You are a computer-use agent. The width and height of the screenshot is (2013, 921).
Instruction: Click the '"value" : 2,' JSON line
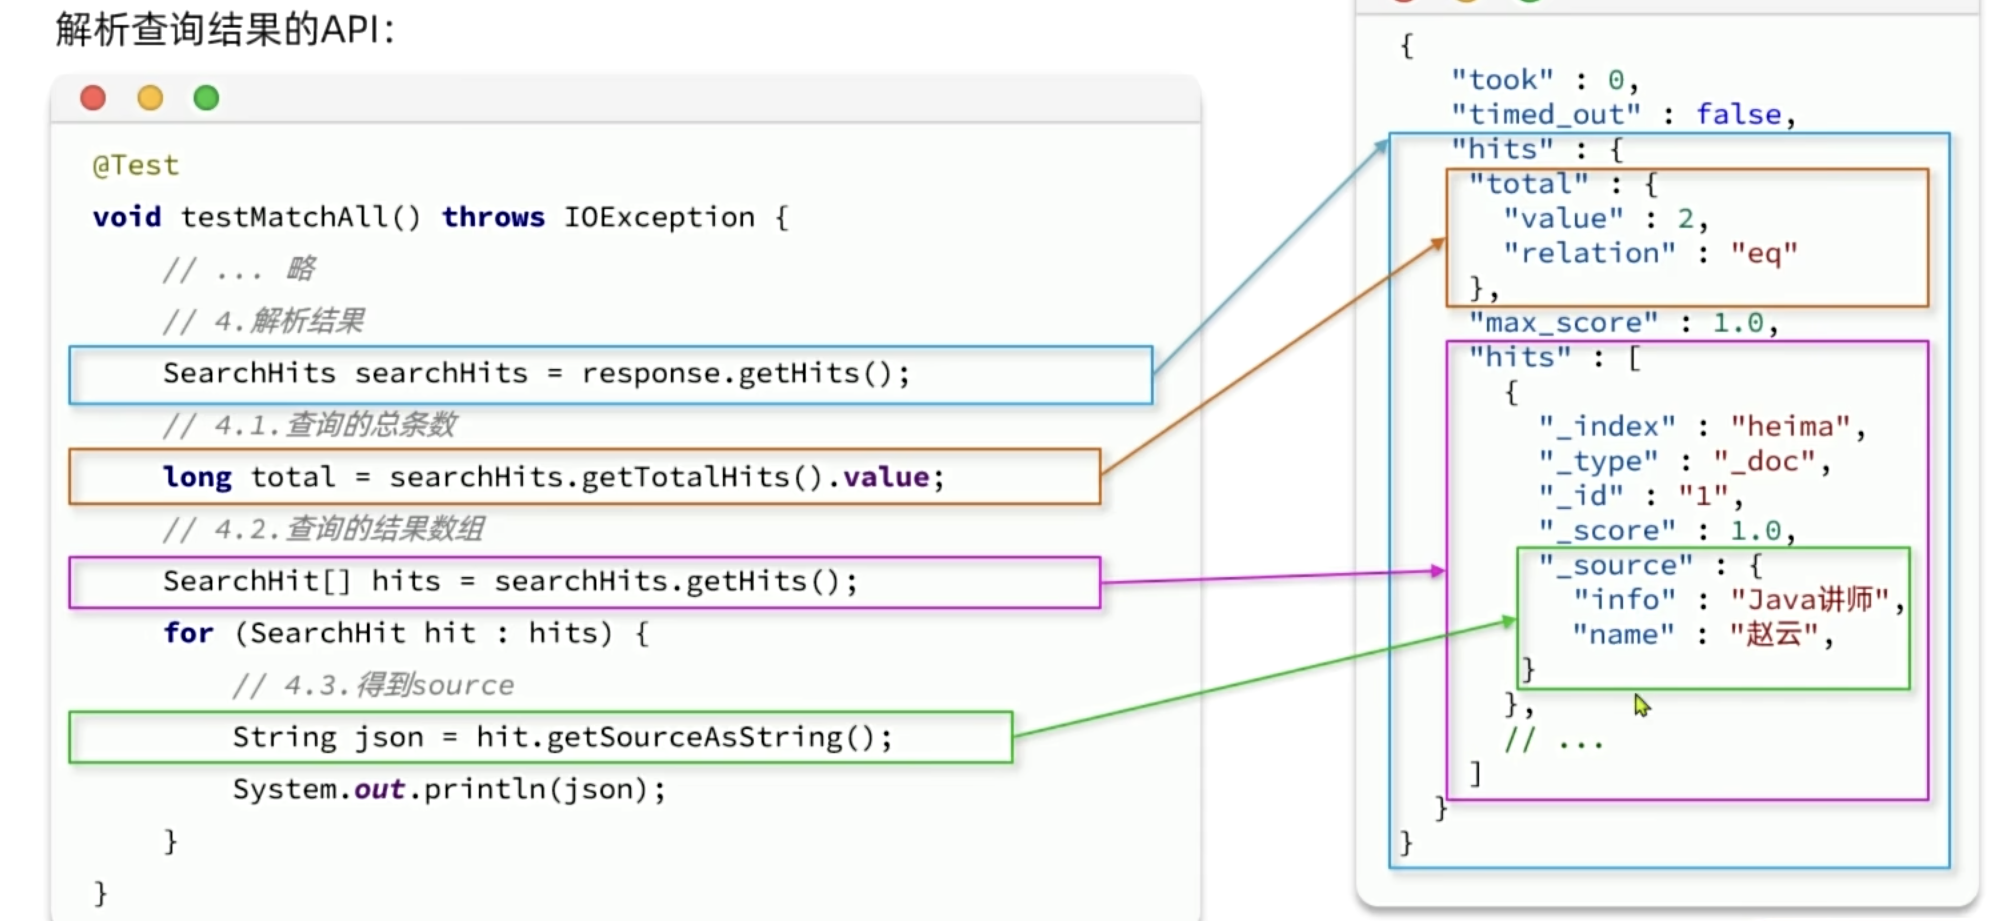click(x=1605, y=219)
